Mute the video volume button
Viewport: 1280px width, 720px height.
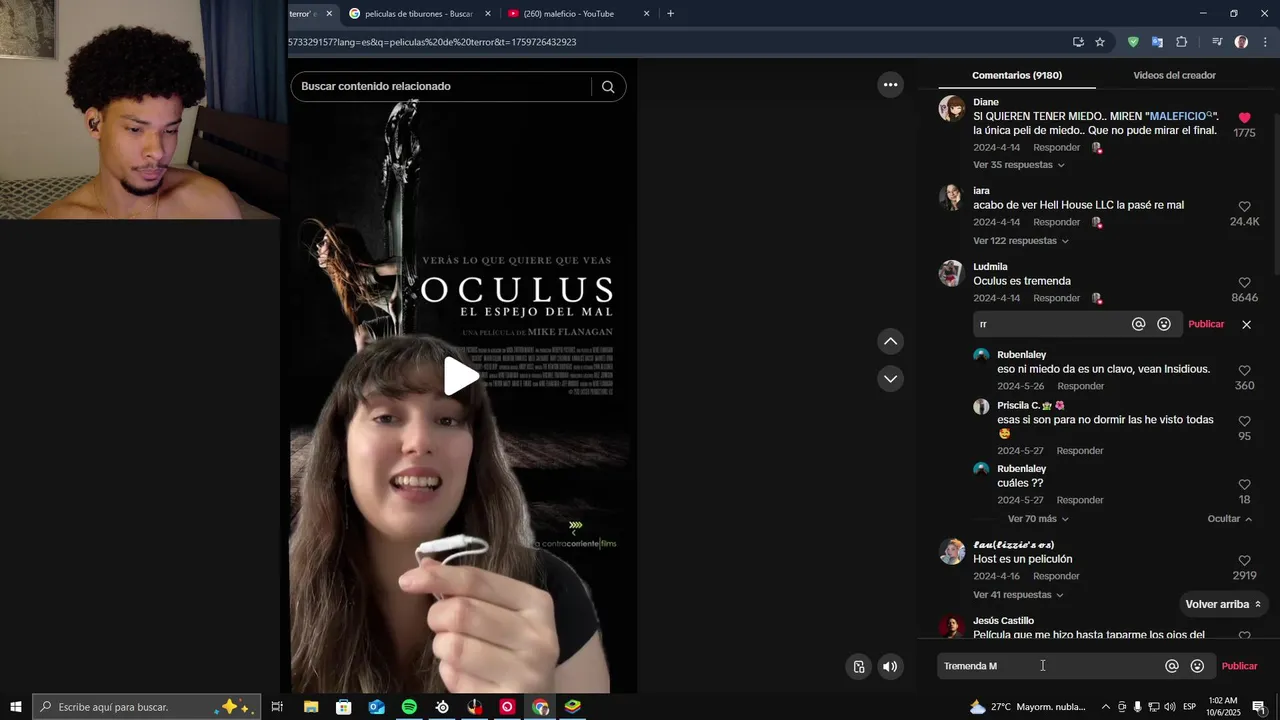click(x=890, y=667)
